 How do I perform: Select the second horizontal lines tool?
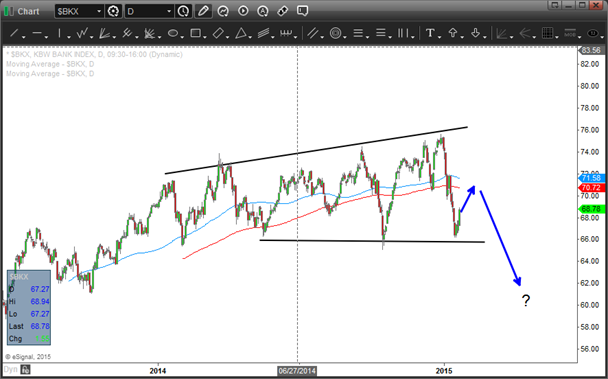pos(381,33)
